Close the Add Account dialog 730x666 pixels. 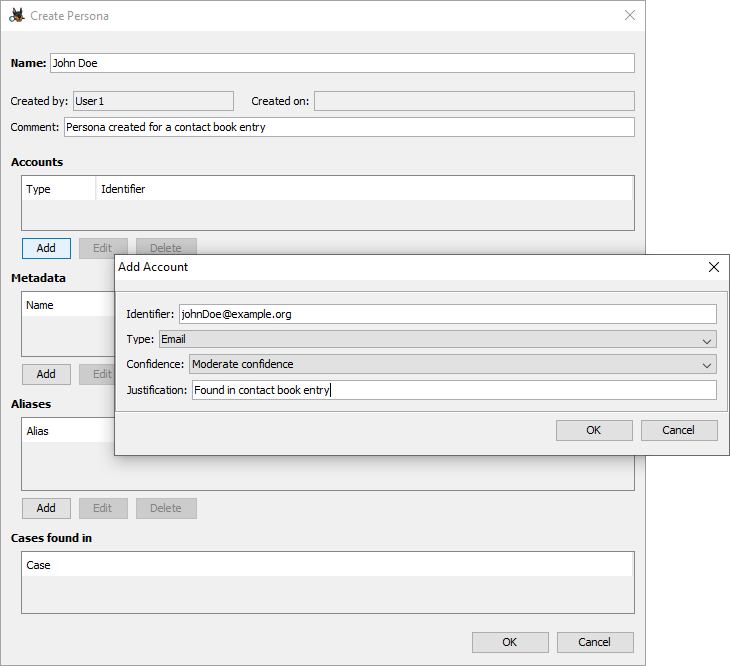[x=713, y=267]
